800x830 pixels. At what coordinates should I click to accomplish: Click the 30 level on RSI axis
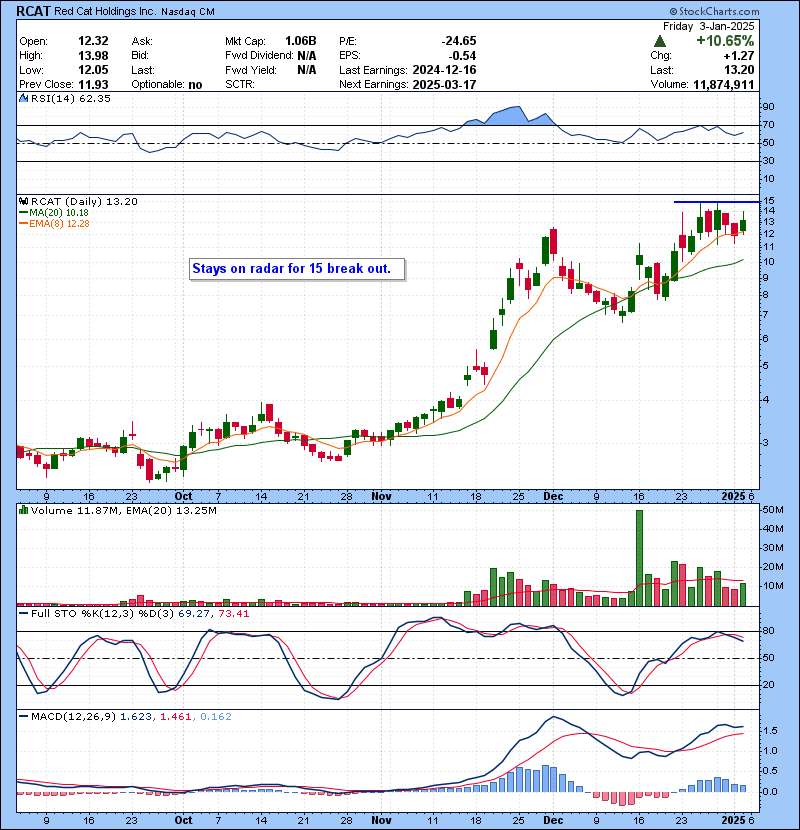(768, 160)
